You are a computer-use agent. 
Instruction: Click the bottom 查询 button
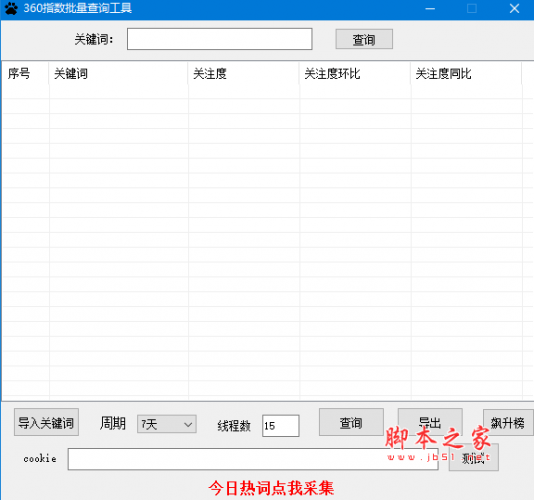[351, 422]
